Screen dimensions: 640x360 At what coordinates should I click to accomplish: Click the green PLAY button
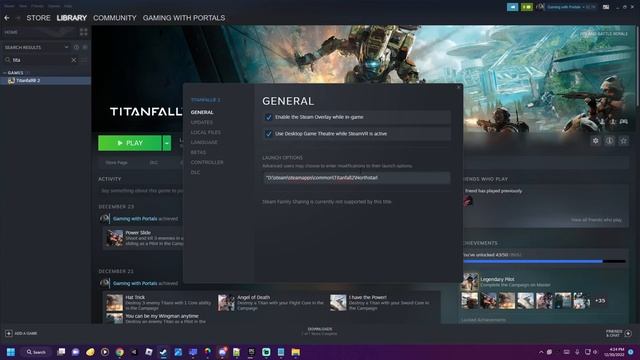130,143
